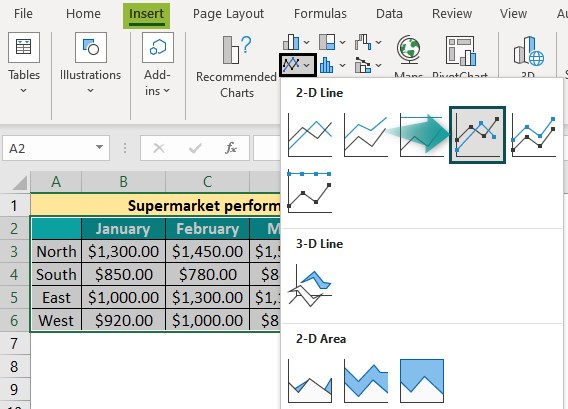Select the 100% Stacked Line chart thumbnail
Image resolution: width=568 pixels, height=409 pixels.
click(422, 135)
